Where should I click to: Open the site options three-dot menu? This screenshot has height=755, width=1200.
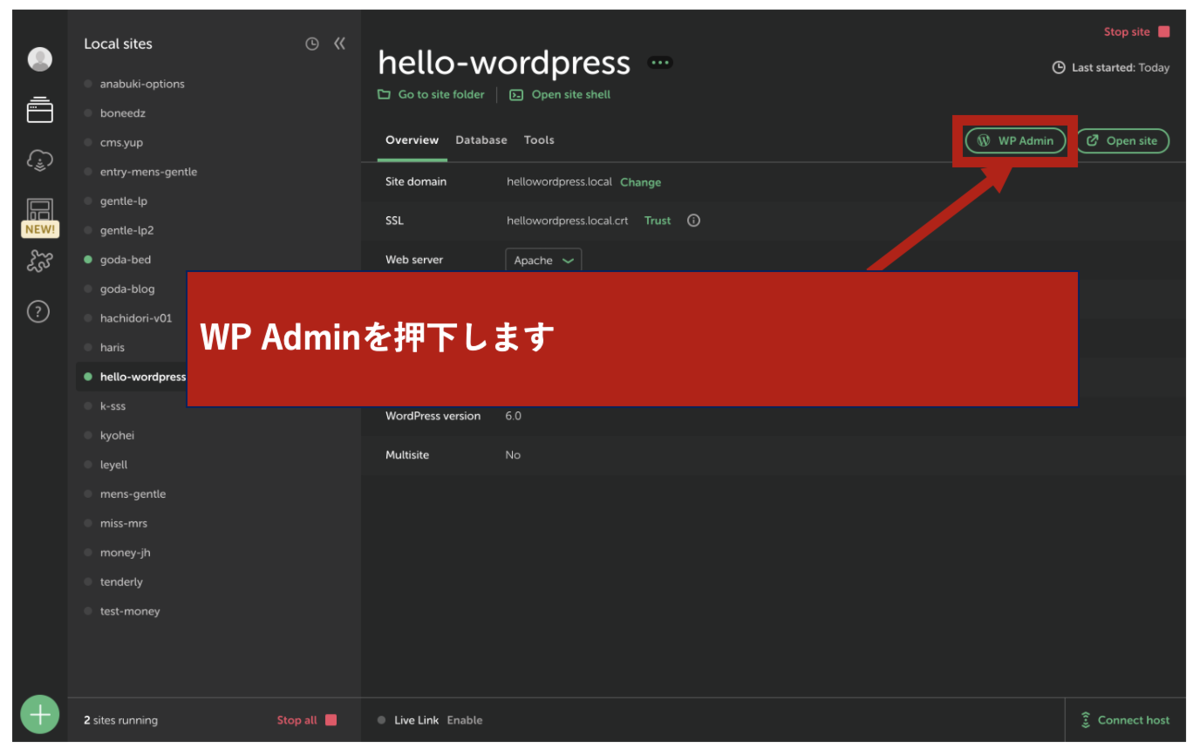660,62
